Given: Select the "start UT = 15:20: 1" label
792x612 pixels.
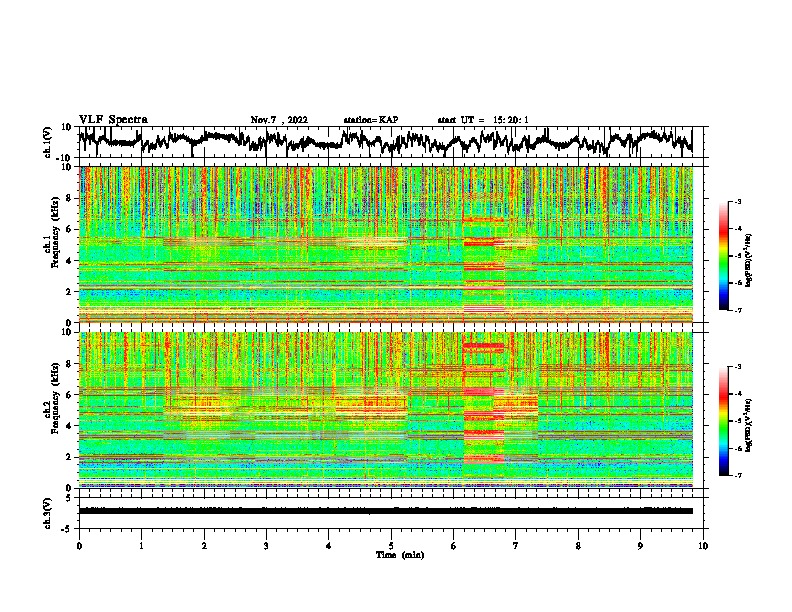Looking at the screenshot, I should (x=483, y=120).
